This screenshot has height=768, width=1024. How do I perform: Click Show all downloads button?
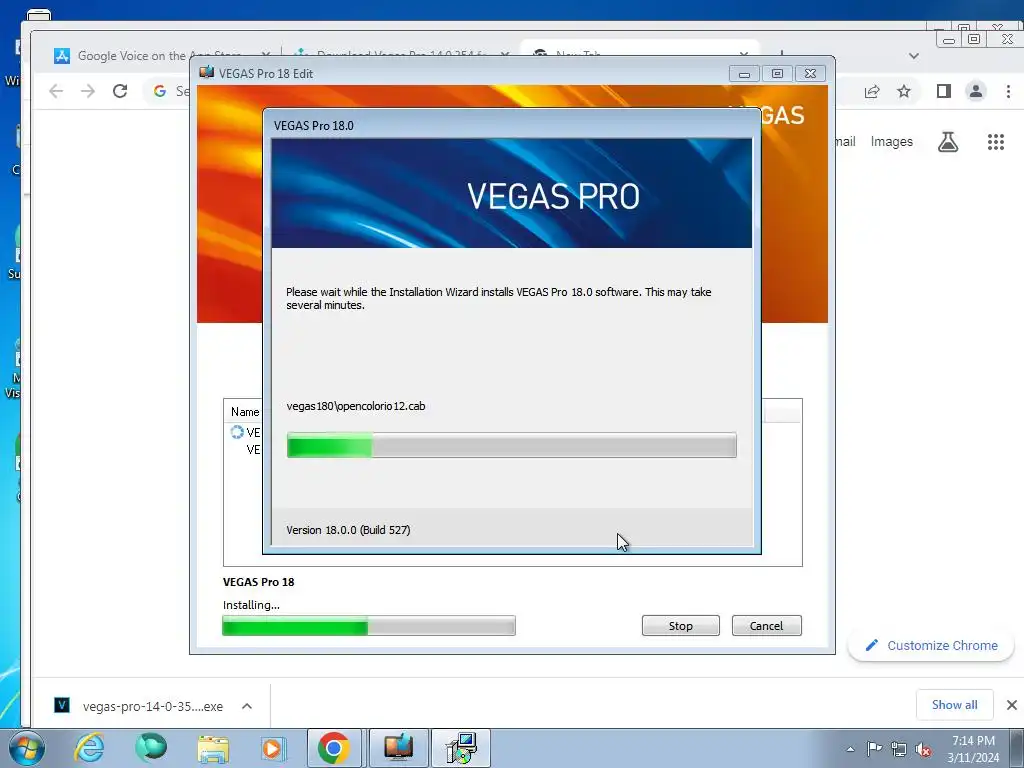tap(954, 705)
